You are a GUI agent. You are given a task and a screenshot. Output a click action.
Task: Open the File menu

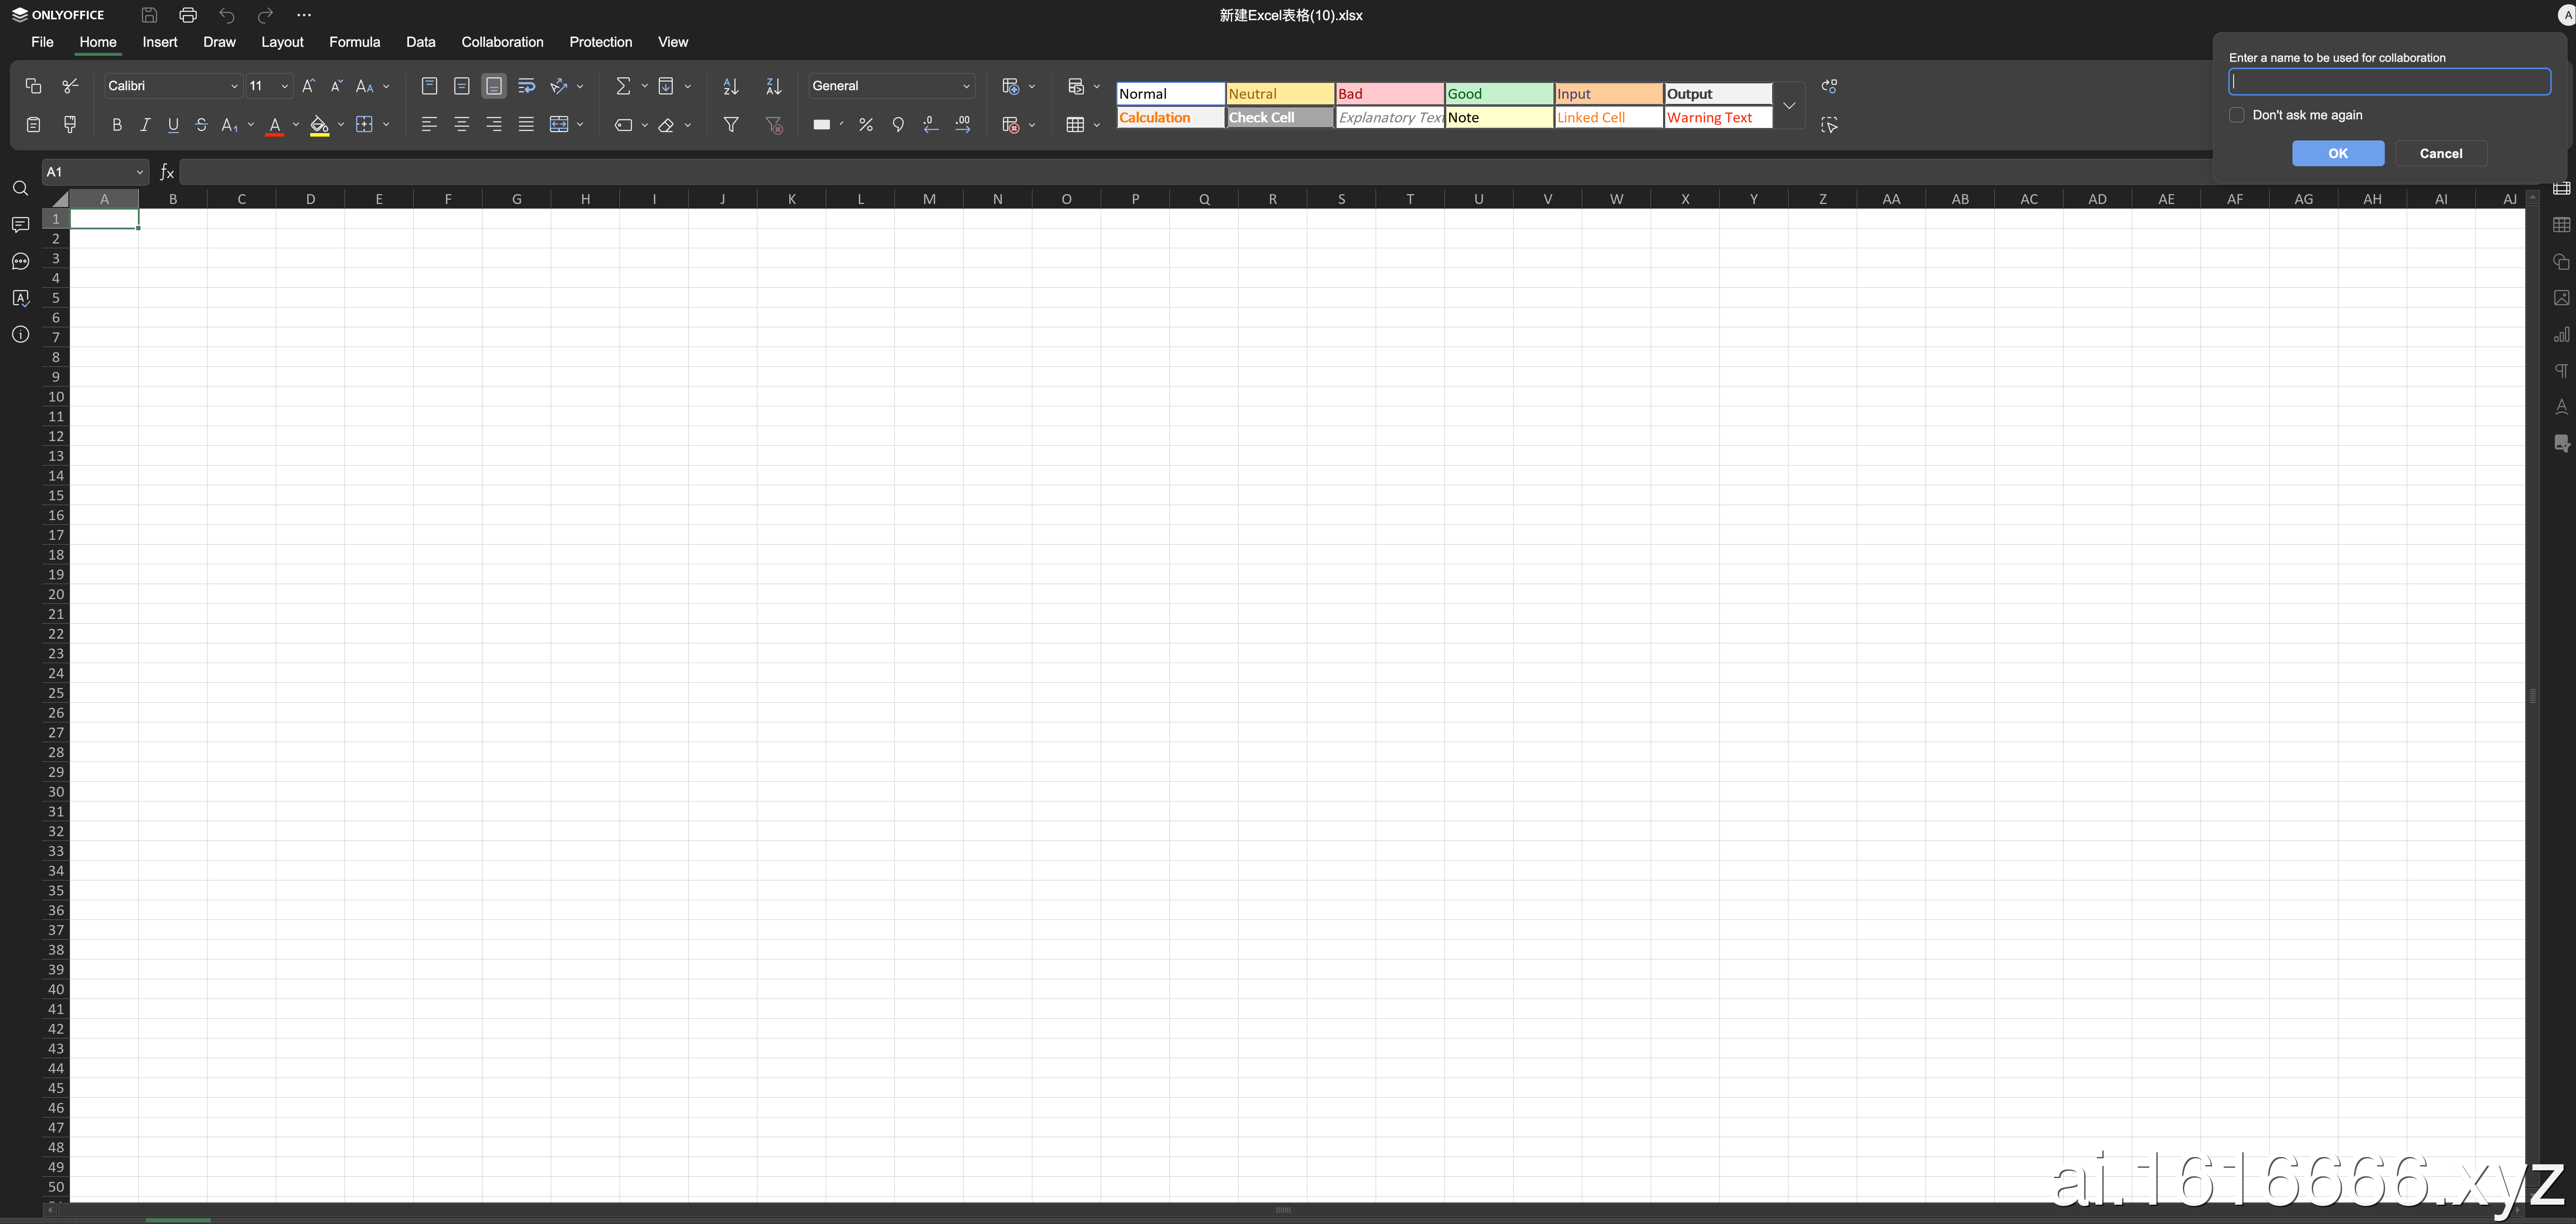(42, 42)
